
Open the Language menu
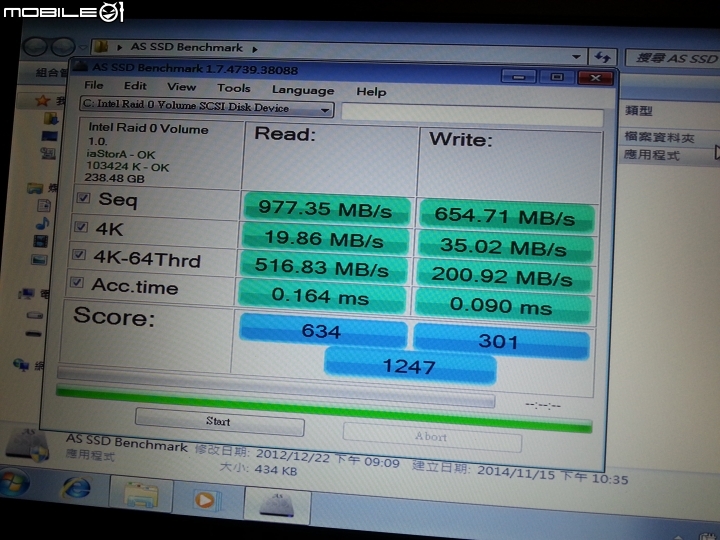(x=303, y=90)
